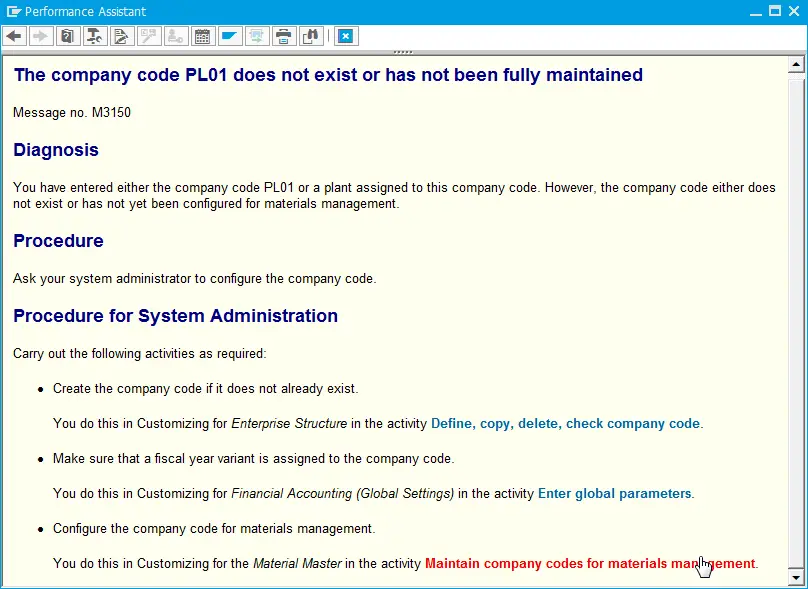Click the greyed user key icon
808x589 pixels.
point(176,37)
